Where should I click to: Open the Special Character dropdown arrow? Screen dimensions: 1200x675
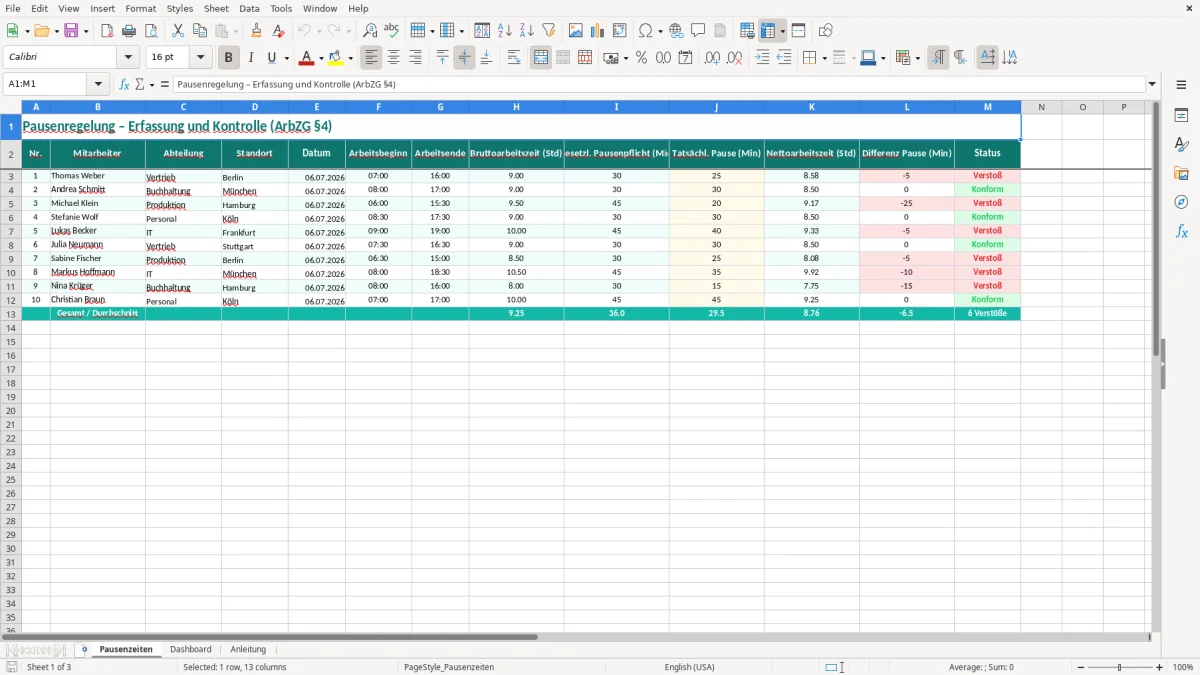661,31
